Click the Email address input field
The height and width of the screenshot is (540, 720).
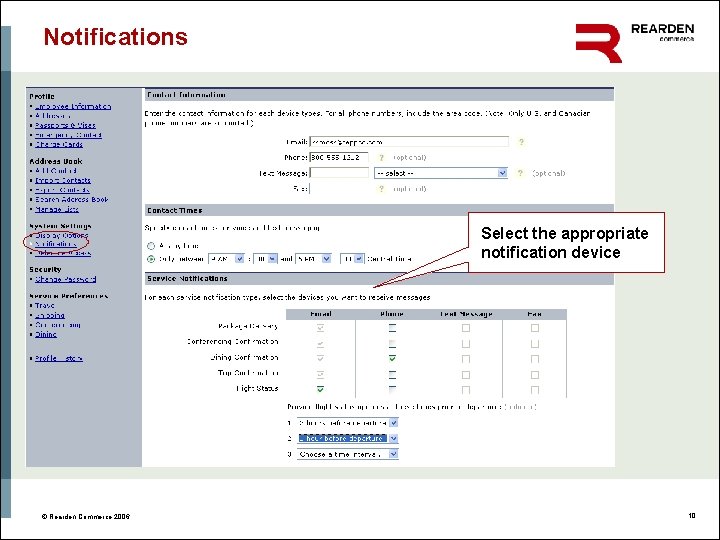coord(409,141)
